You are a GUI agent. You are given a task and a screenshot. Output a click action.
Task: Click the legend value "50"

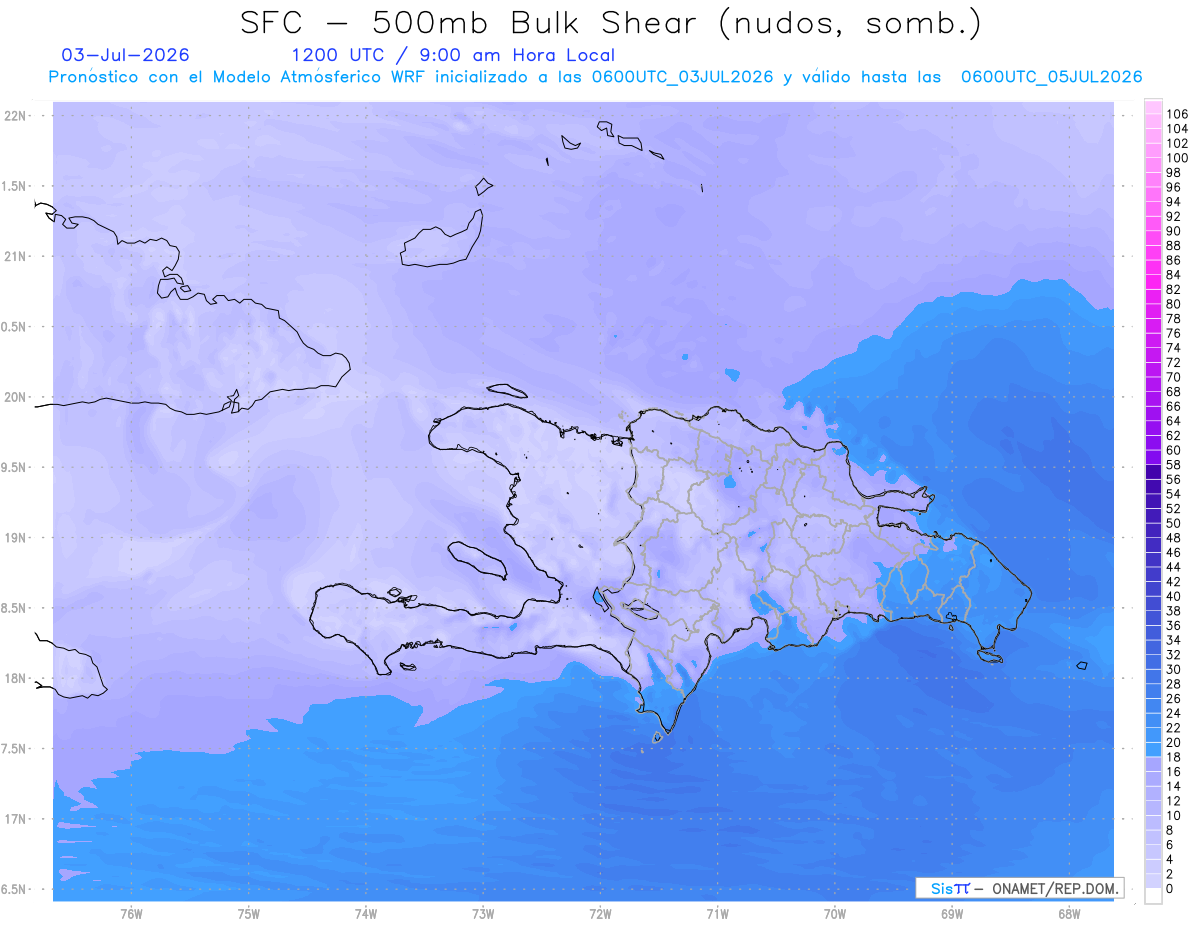[1174, 524]
